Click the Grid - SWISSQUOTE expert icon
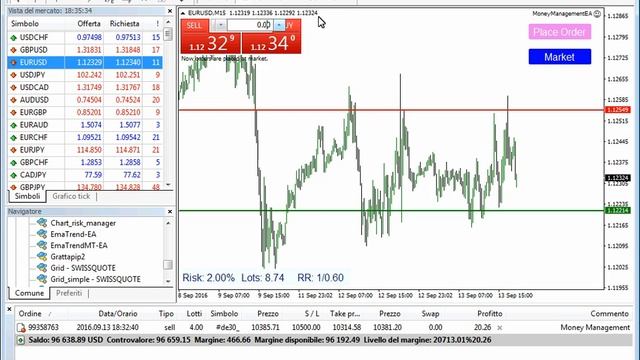The height and width of the screenshot is (360, 640). [x=42, y=268]
